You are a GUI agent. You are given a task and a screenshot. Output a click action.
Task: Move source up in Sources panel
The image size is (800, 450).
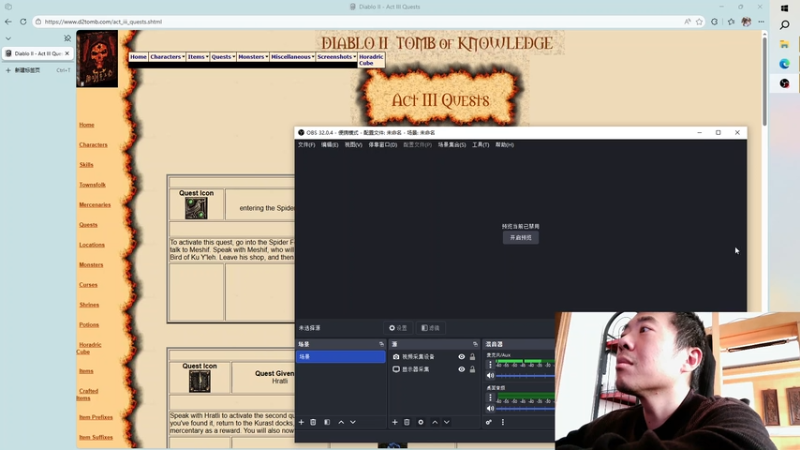coord(435,422)
